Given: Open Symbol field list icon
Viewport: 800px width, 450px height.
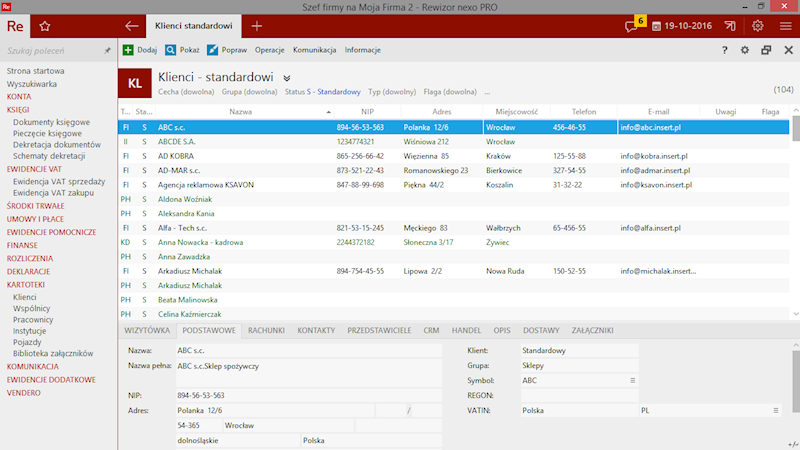Looking at the screenshot, I should point(633,381).
